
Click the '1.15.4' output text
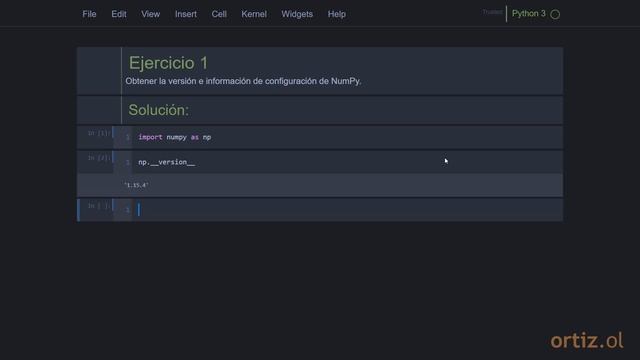pos(136,185)
